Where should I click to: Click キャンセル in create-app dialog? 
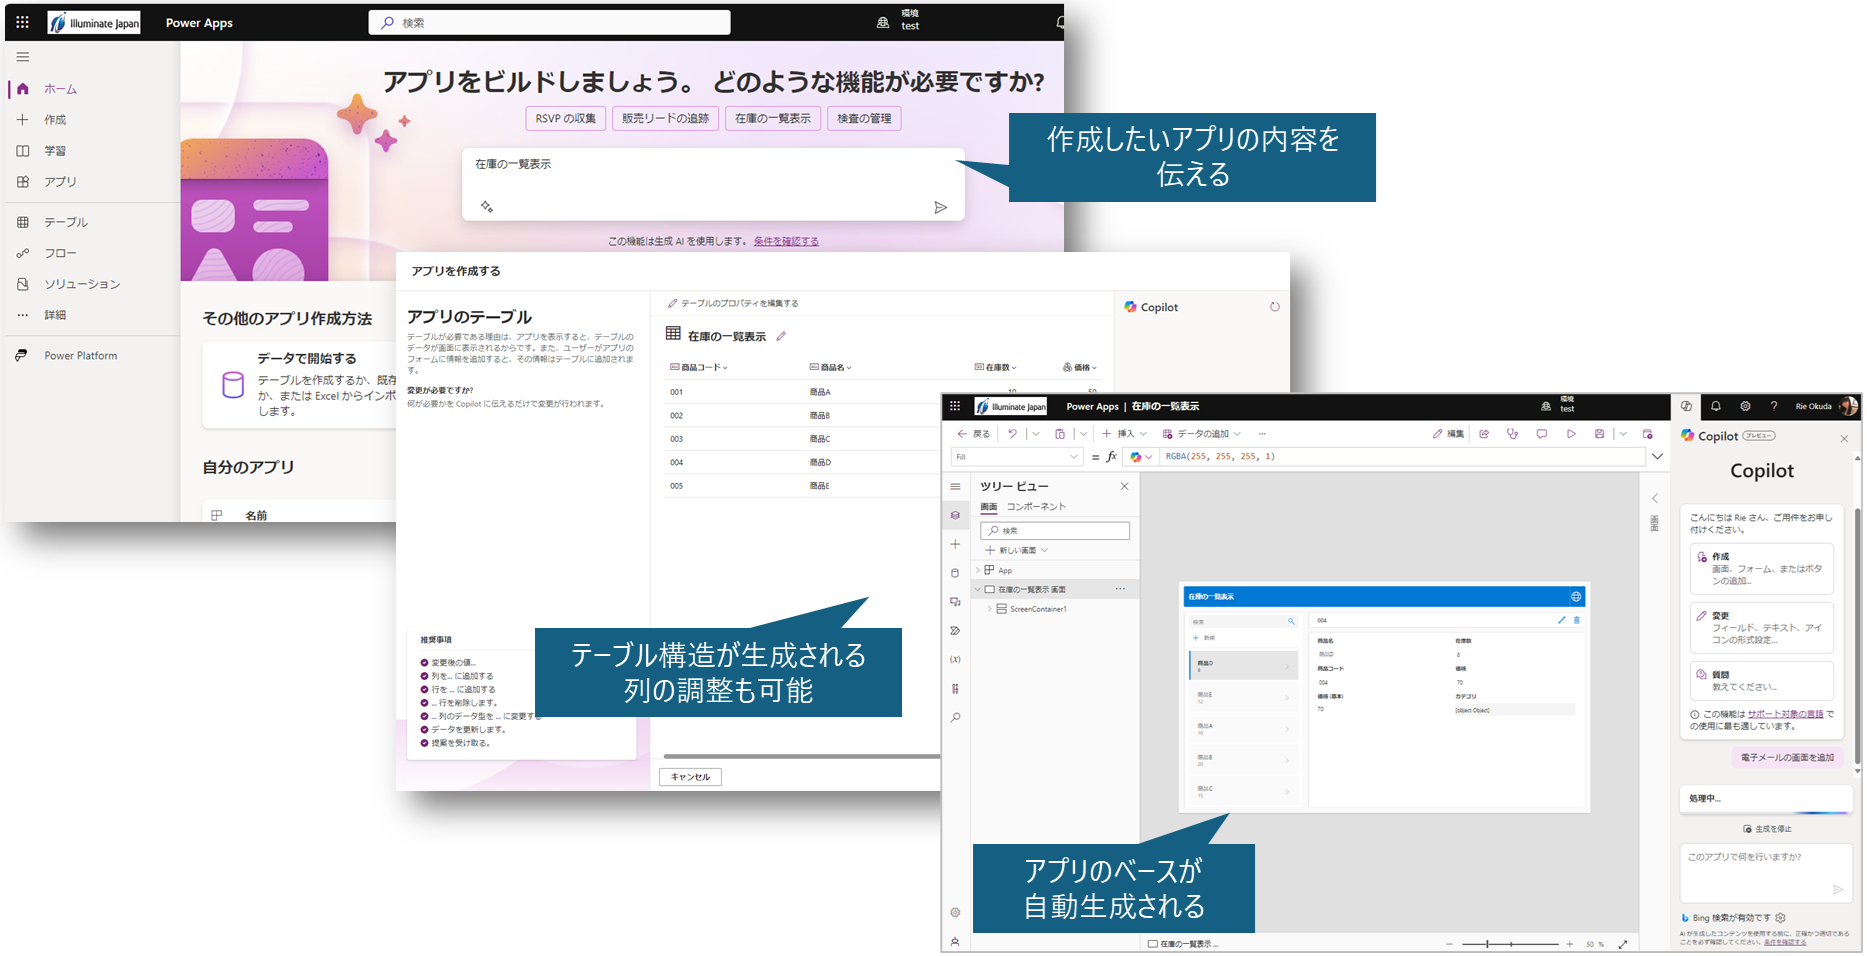[690, 777]
